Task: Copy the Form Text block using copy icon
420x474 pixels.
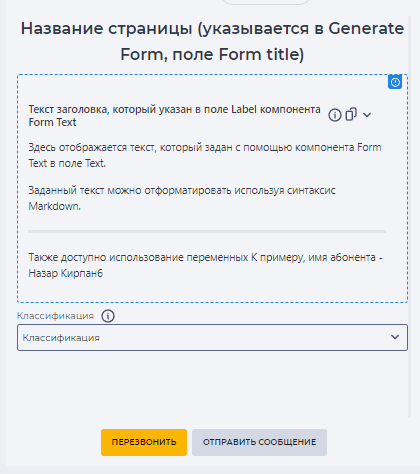Action: (351, 114)
